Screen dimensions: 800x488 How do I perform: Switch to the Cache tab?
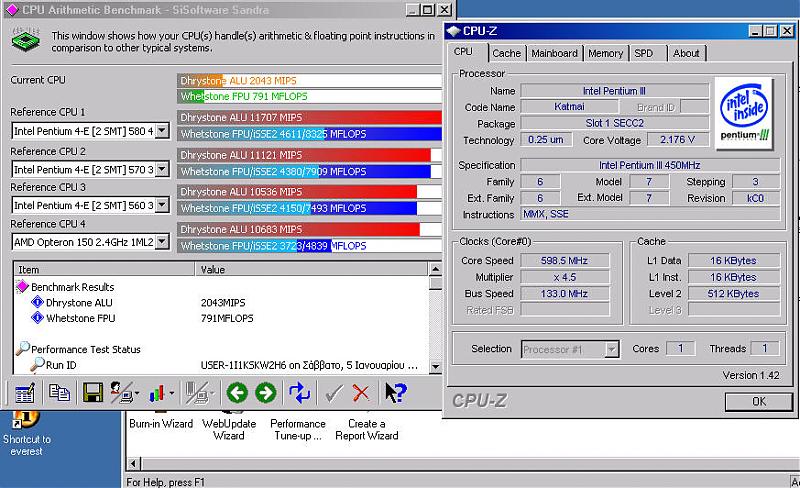pos(506,53)
